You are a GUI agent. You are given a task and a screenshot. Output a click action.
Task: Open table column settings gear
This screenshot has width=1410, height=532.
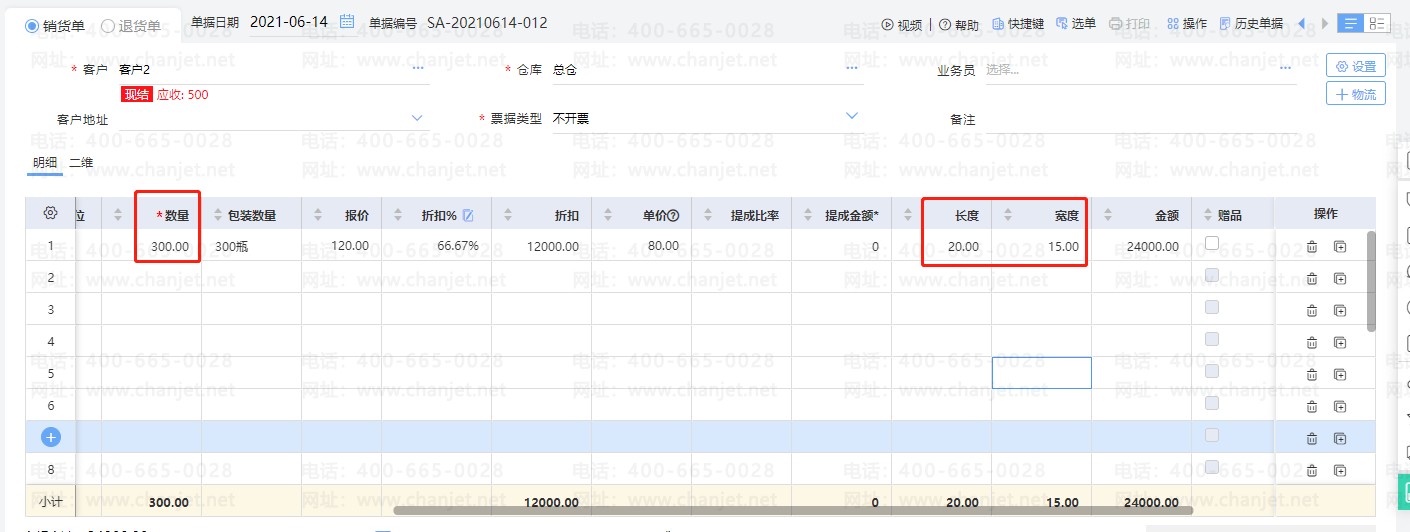[50, 213]
